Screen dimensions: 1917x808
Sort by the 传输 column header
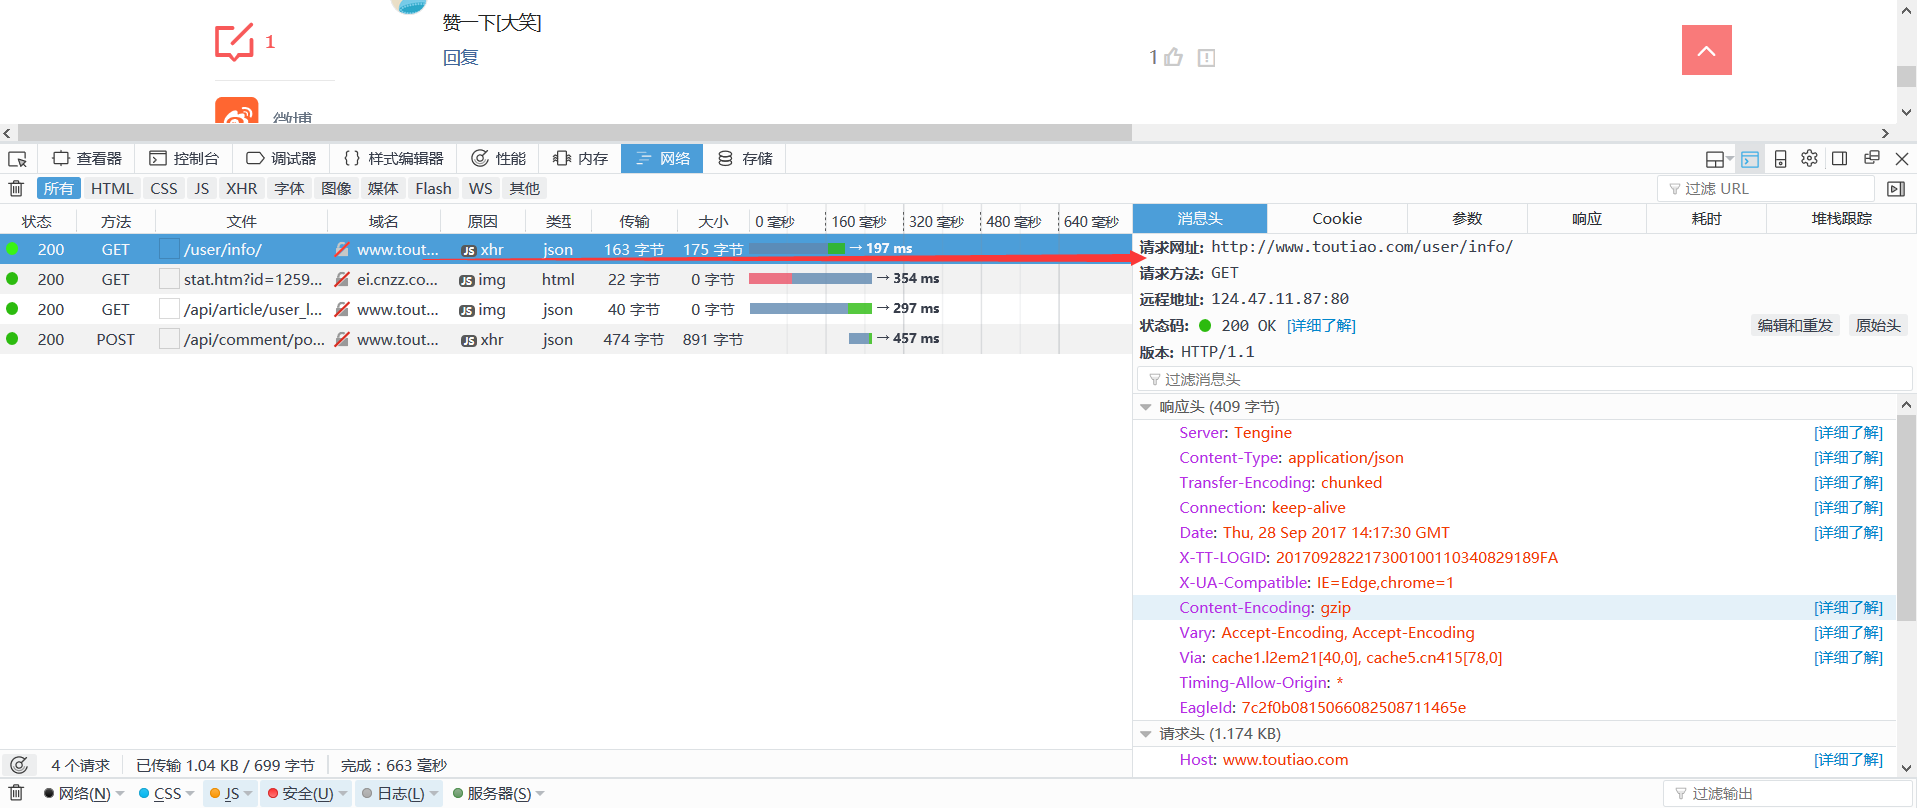click(x=634, y=221)
